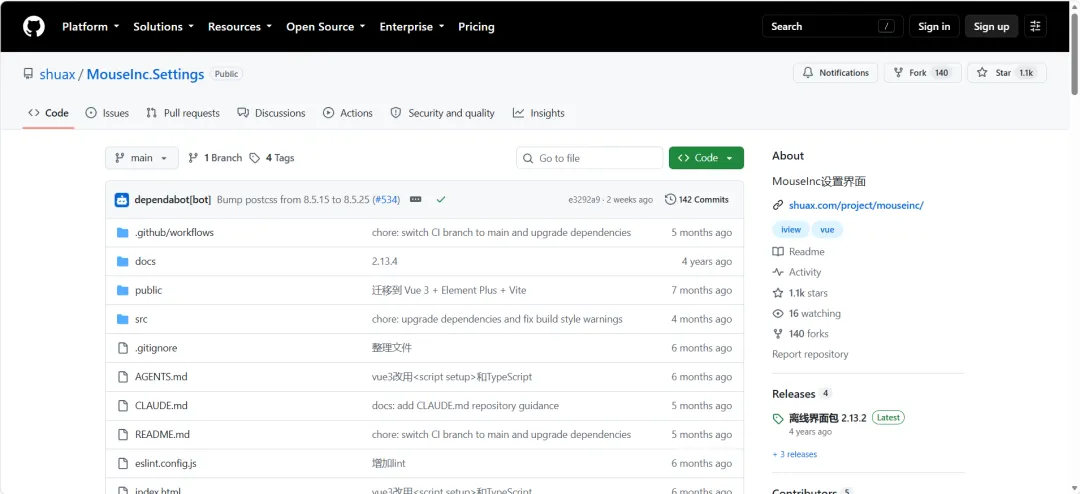Click the vue topic tag
This screenshot has width=1080, height=494.
click(x=827, y=230)
